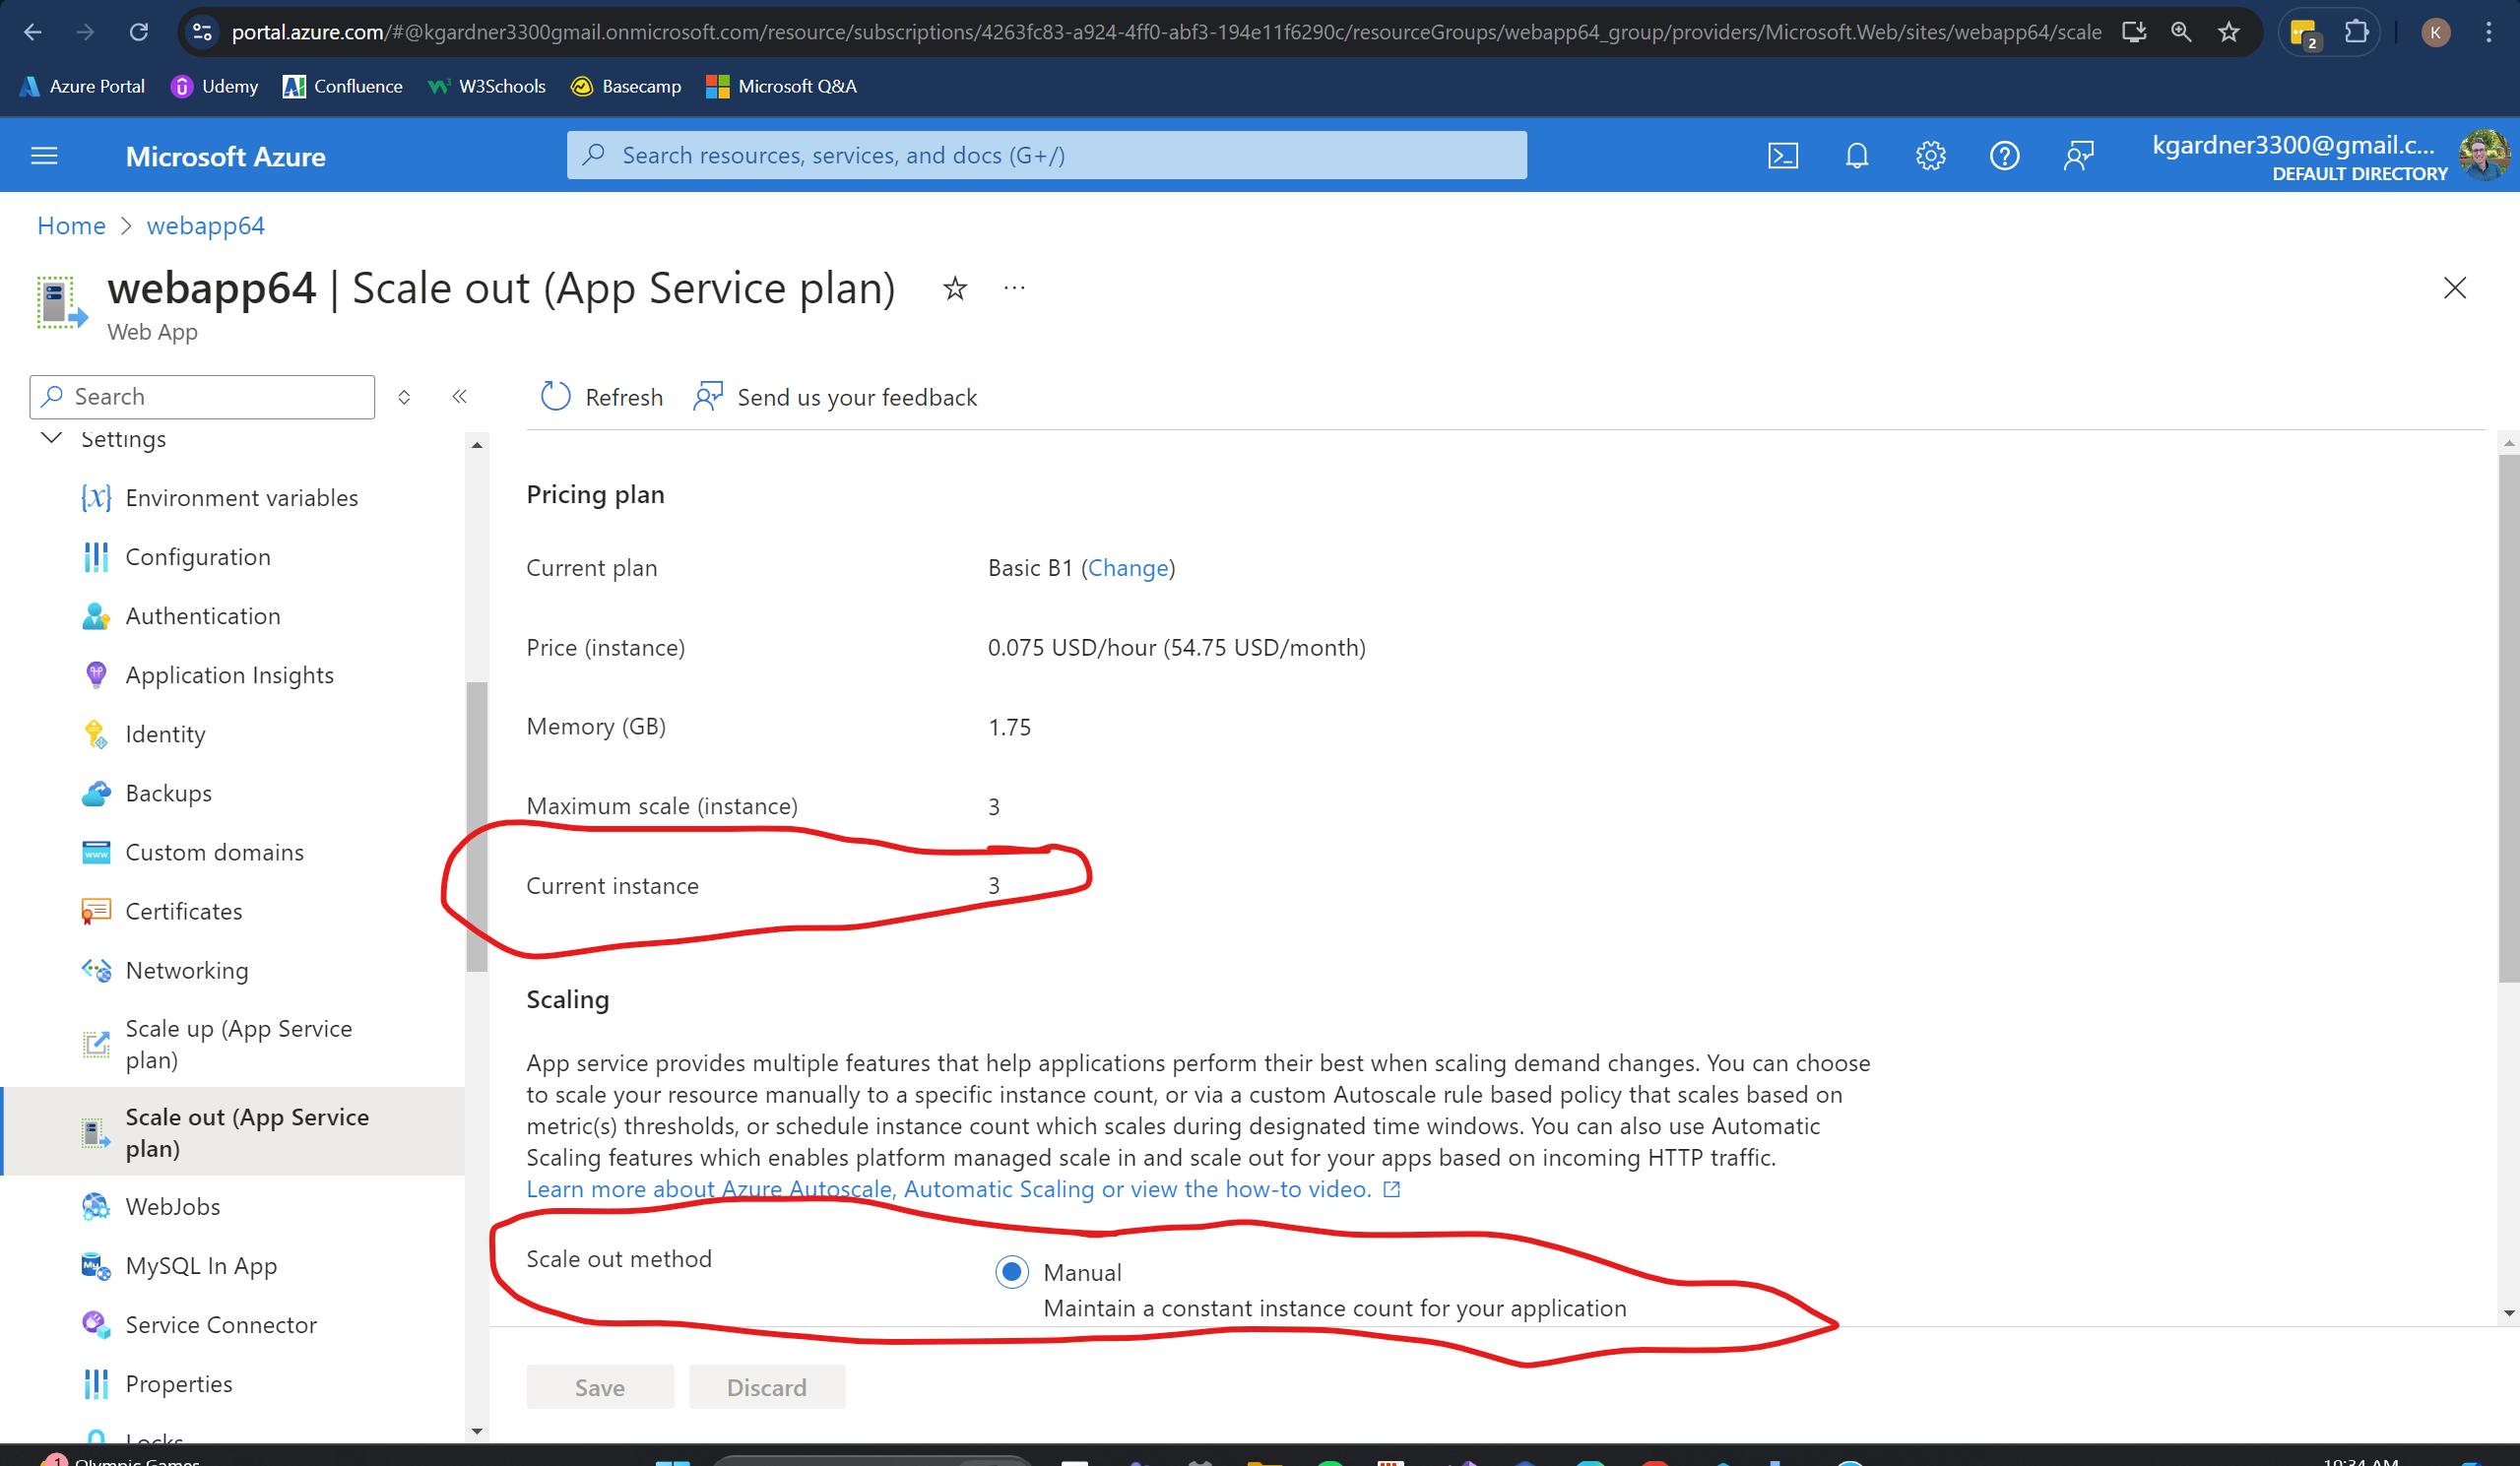Open the Azure portal hamburger menu

point(44,156)
